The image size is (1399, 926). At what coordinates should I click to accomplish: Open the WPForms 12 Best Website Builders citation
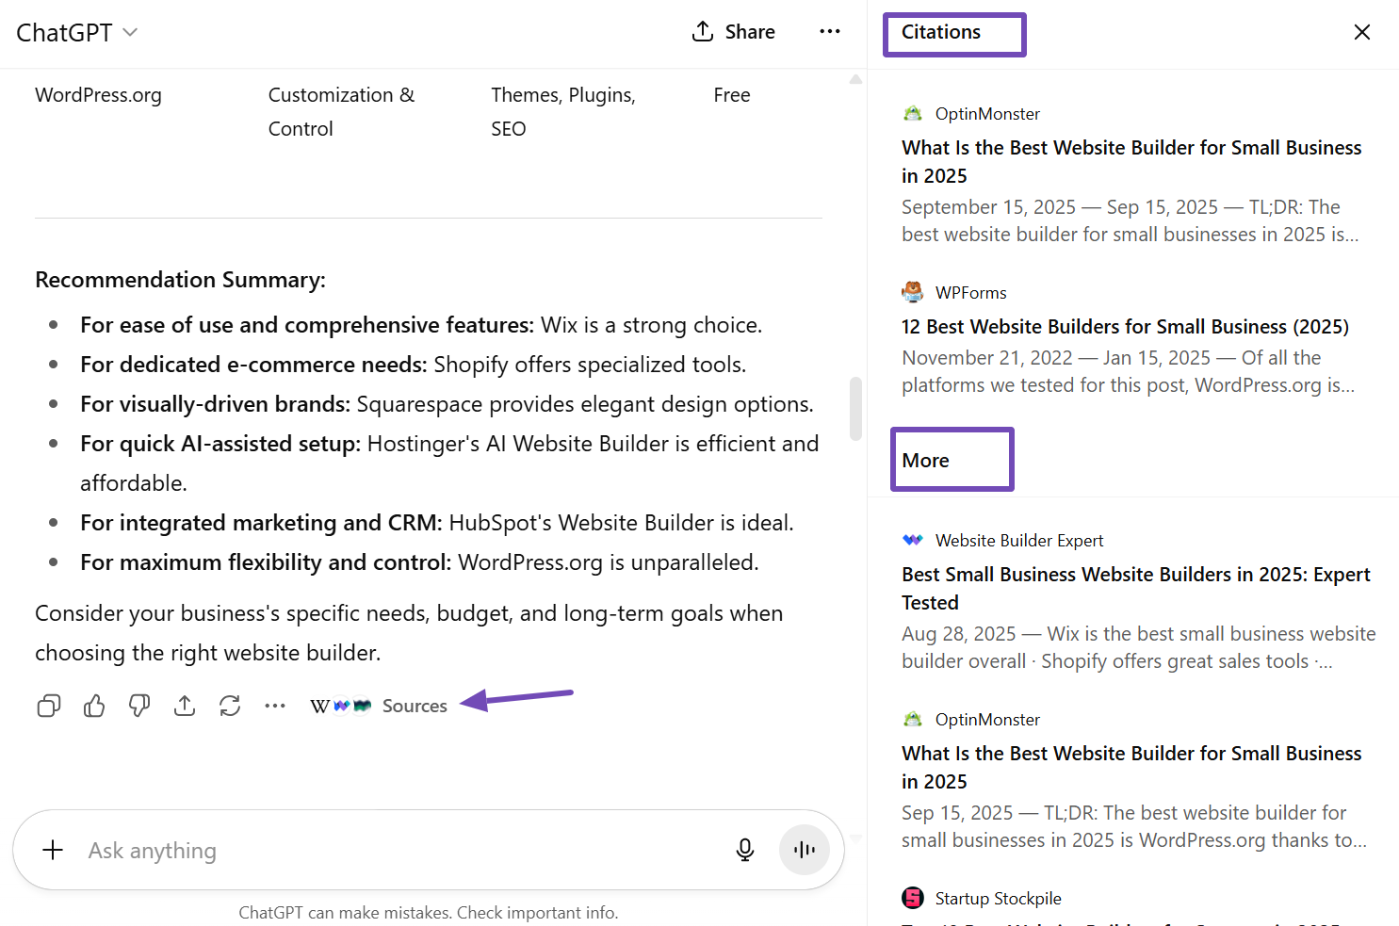click(x=1124, y=327)
